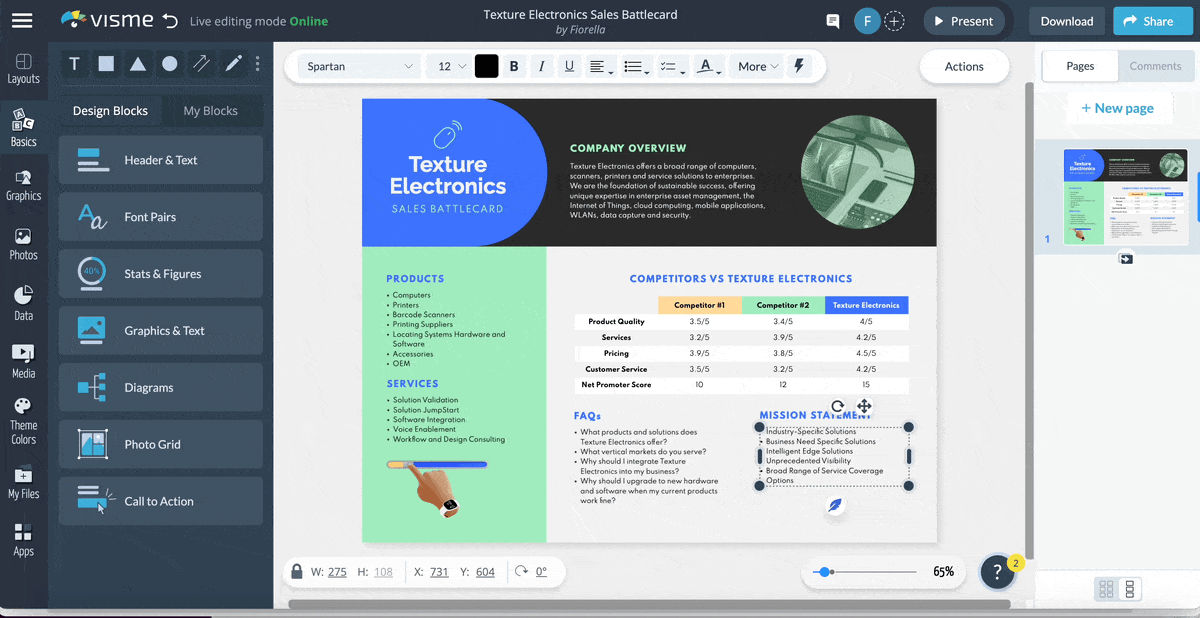Toggle the aspect ratio lock icon
Screen dimensions: 1200x618
tap(296, 572)
